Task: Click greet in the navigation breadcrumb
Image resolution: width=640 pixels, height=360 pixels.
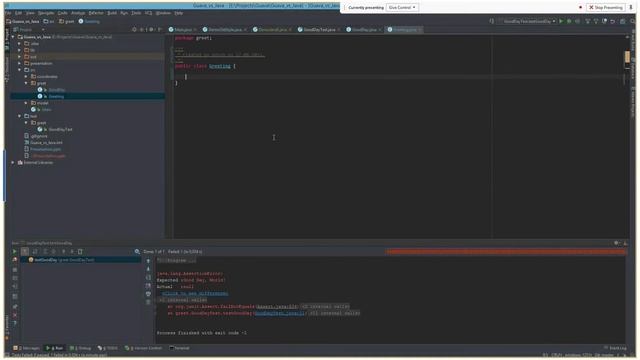Action: tap(67, 21)
